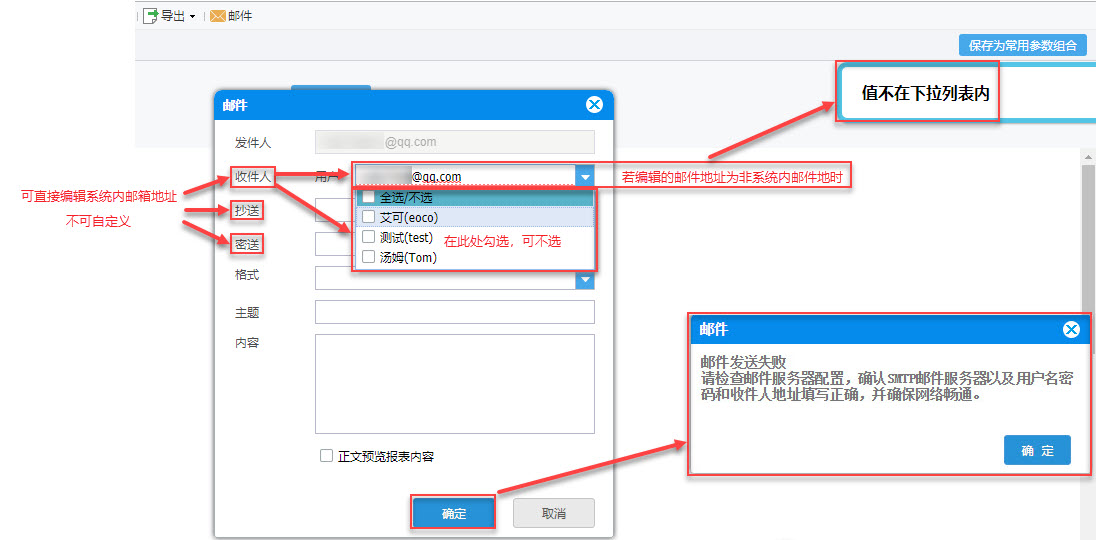This screenshot has height=540, width=1096.
Task: Check the 艾可(eoco) recipient option
Action: pyautogui.click(x=368, y=217)
